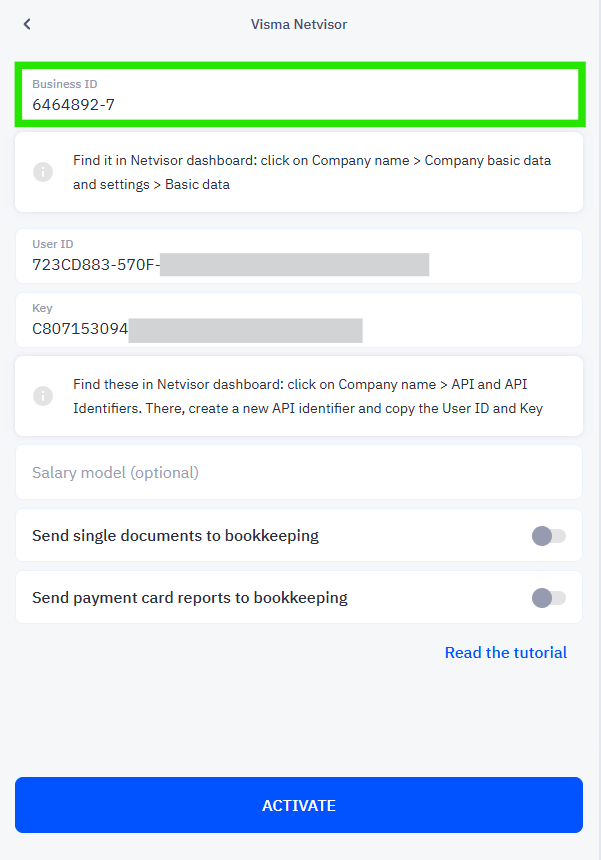The height and width of the screenshot is (860, 601).
Task: Focus the Business ID input field
Action: (300, 94)
